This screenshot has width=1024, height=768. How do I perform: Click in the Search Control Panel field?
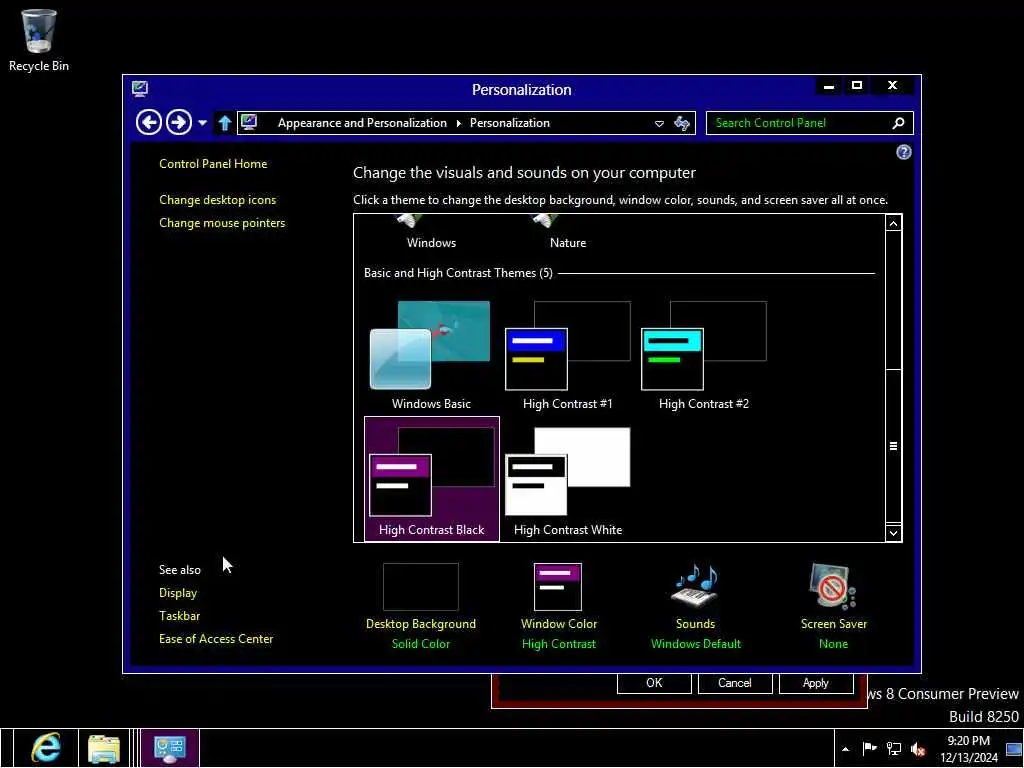pyautogui.click(x=809, y=123)
